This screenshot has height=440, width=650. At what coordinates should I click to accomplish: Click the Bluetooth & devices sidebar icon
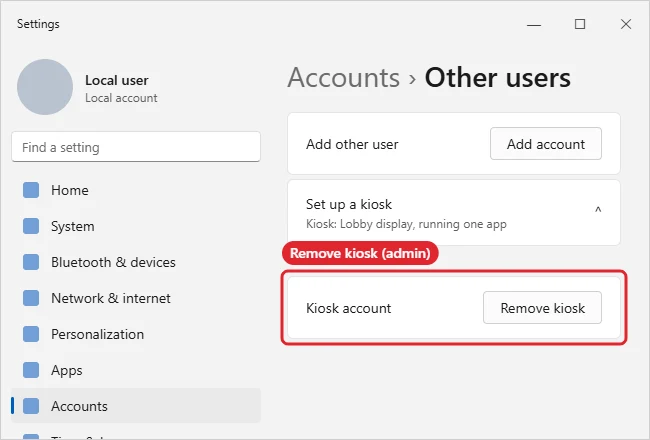(31, 262)
